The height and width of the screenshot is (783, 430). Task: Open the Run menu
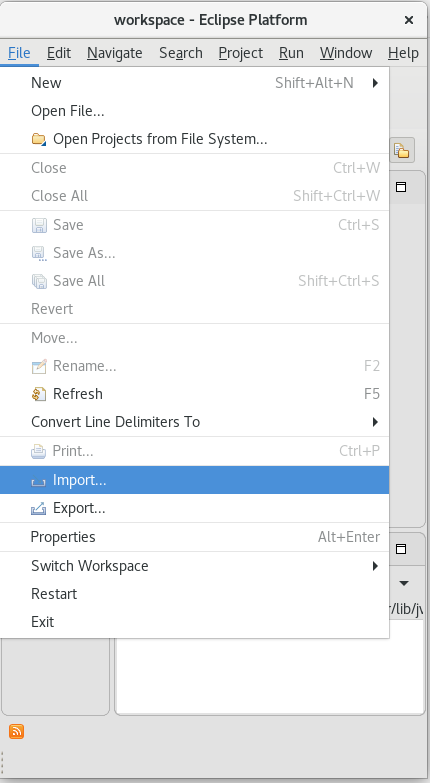291,53
